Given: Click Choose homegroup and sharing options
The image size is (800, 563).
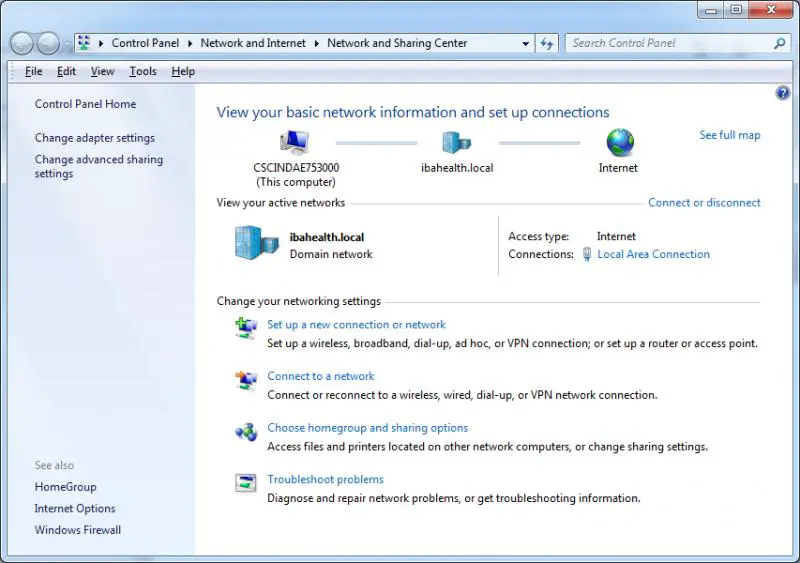Looking at the screenshot, I should (x=367, y=428).
